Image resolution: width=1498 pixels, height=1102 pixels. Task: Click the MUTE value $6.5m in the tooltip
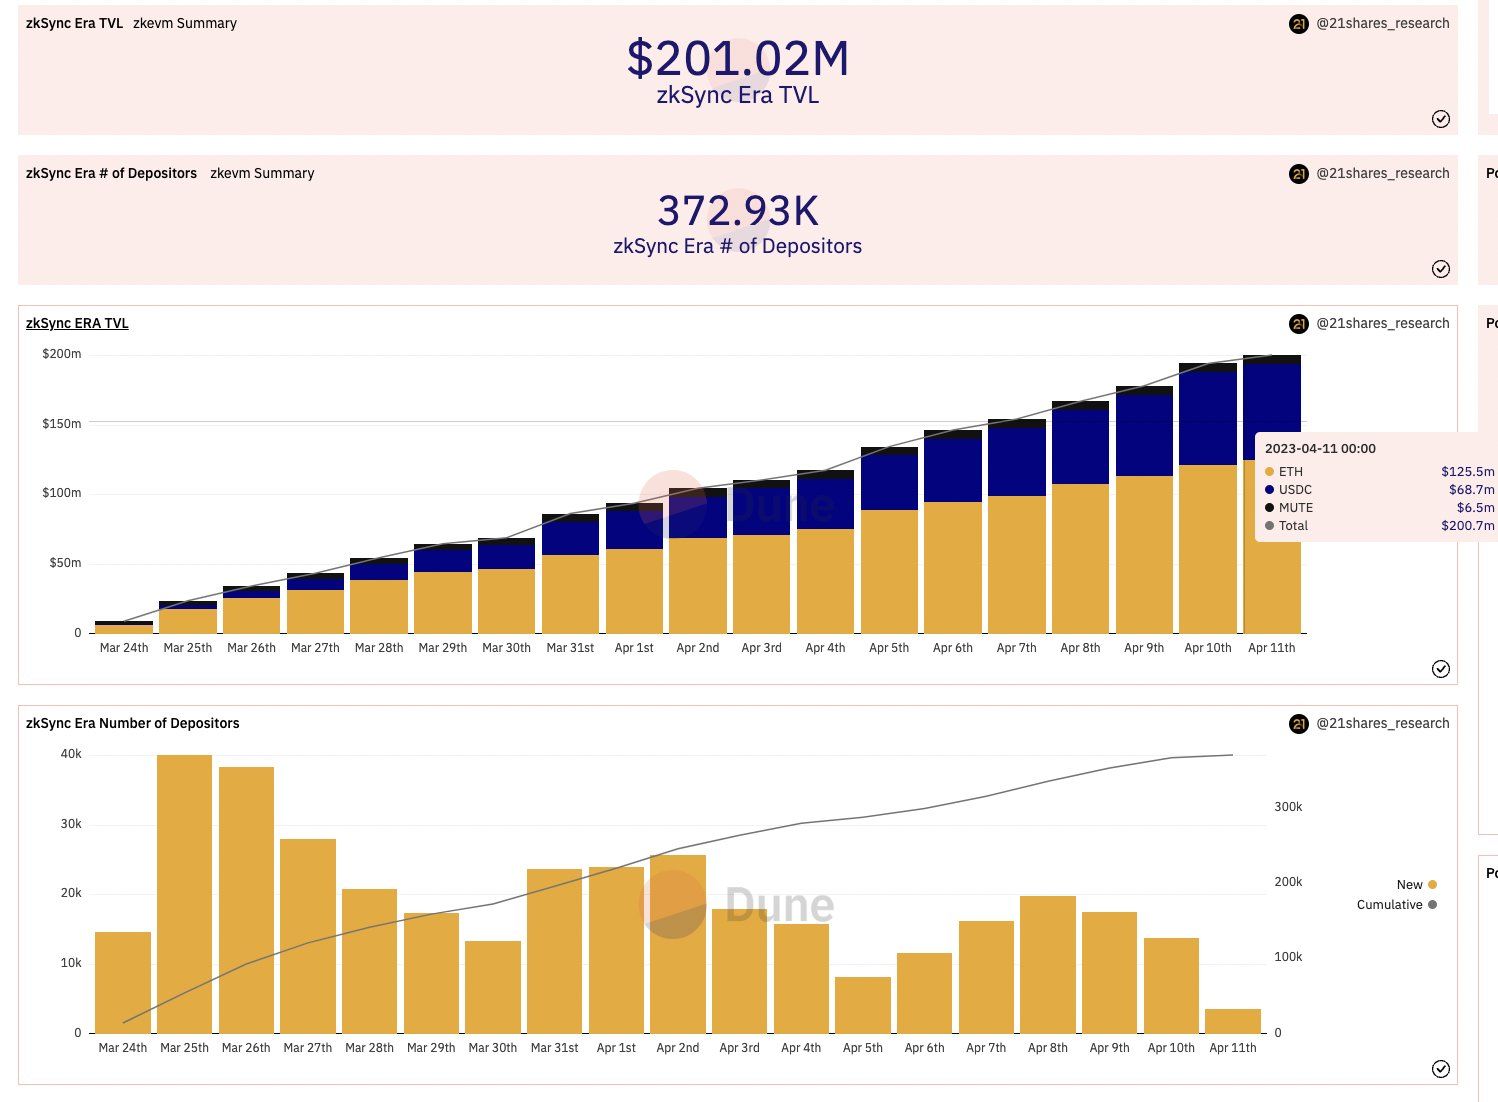[x=1476, y=508]
